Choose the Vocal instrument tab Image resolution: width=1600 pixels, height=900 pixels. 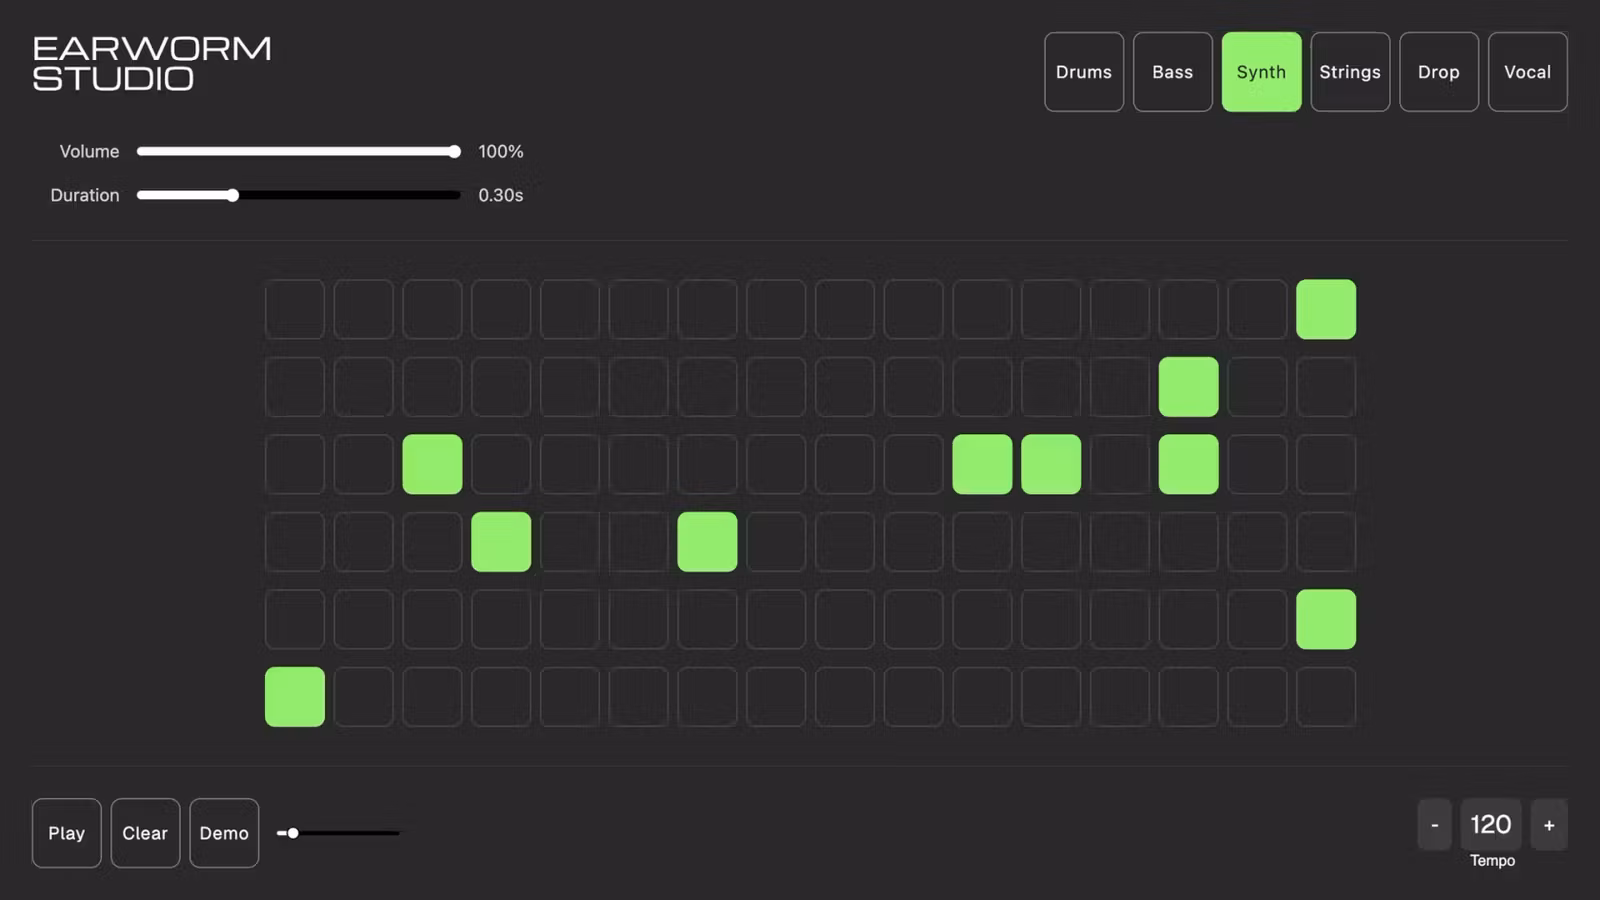coord(1527,72)
